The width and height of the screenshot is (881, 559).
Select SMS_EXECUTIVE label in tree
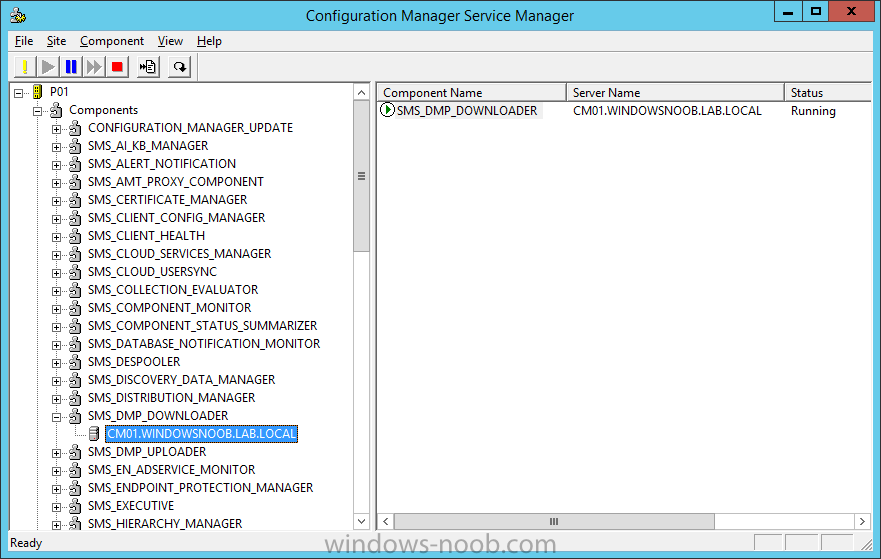pos(131,506)
